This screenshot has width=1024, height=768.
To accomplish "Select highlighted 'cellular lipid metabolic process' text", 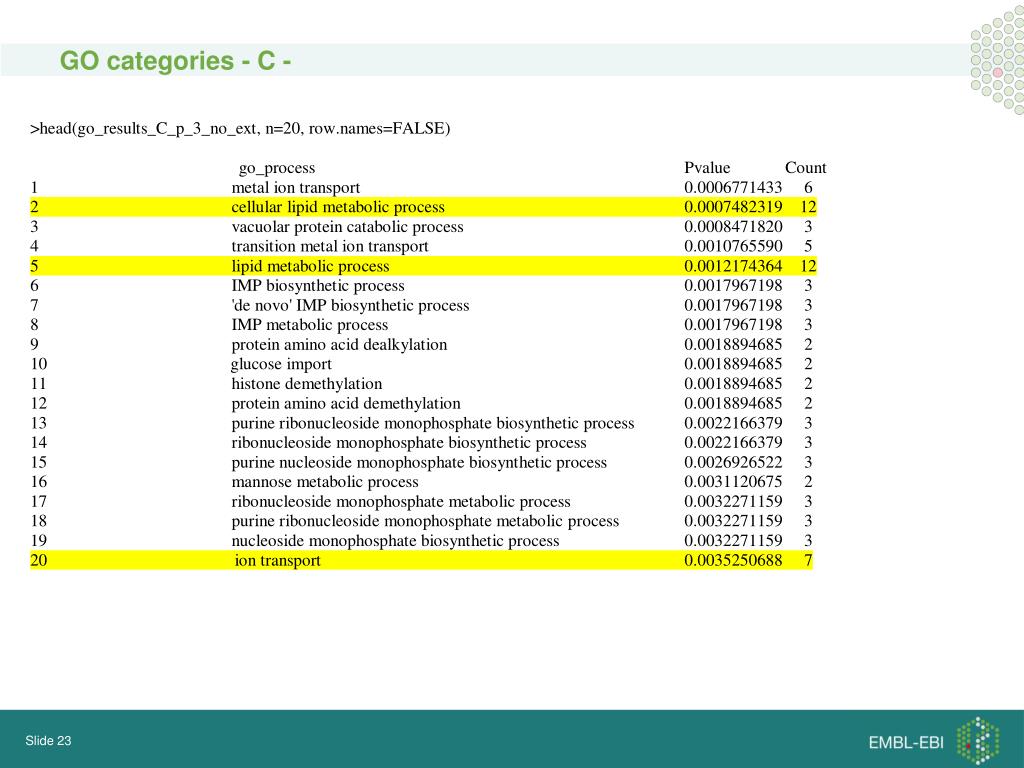I will tap(338, 207).
